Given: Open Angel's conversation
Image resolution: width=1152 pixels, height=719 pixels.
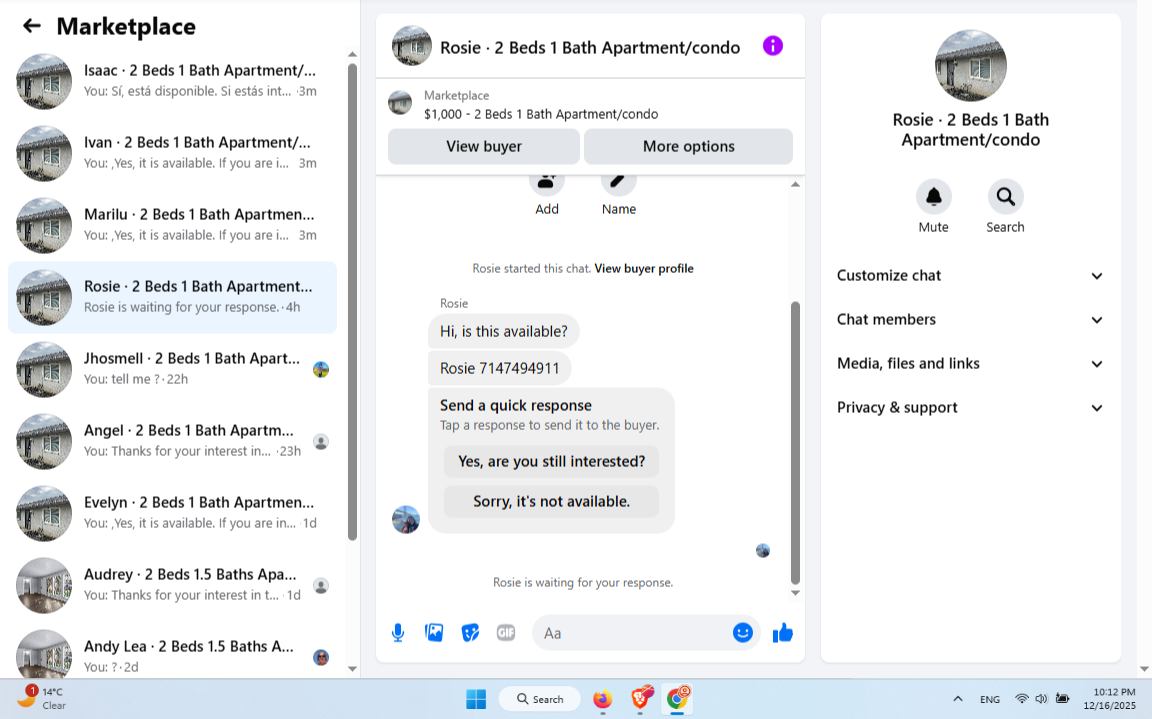Looking at the screenshot, I should point(173,441).
